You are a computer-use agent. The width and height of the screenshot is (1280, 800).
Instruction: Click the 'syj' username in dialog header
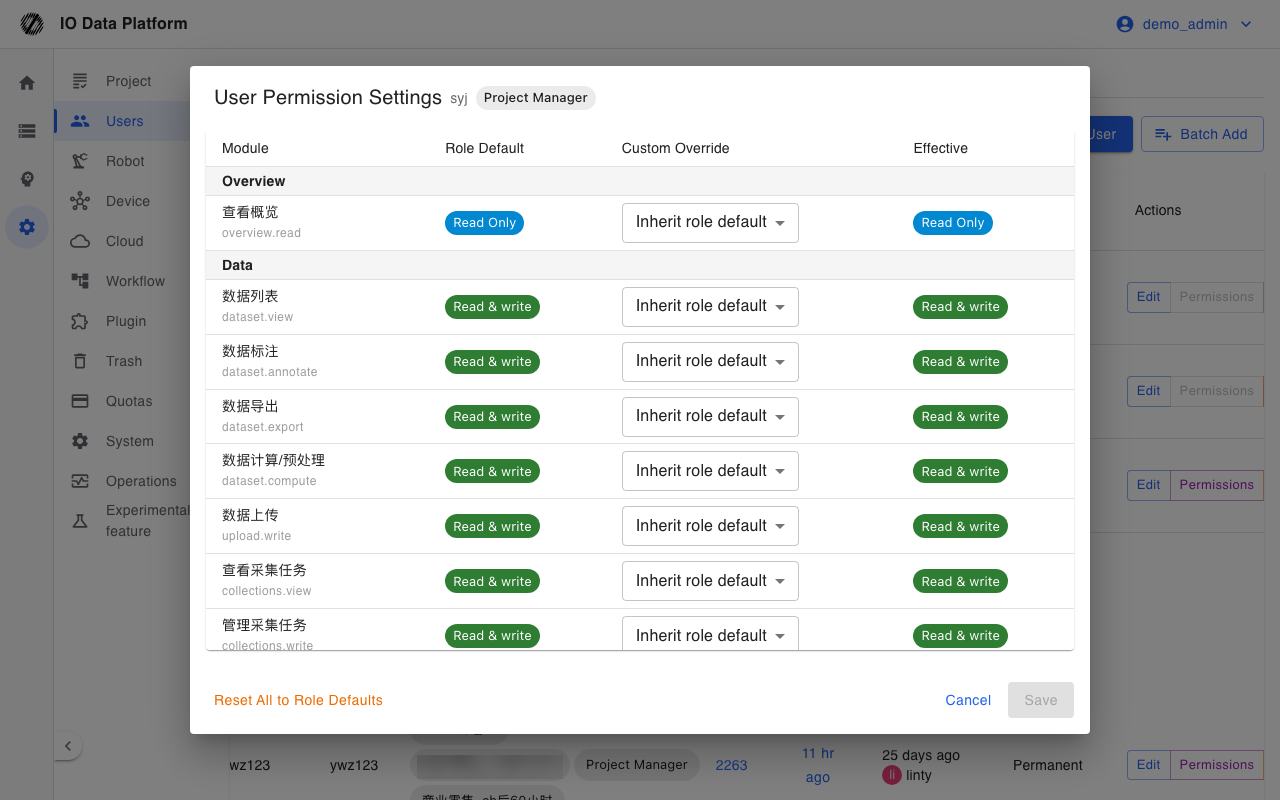pyautogui.click(x=459, y=99)
